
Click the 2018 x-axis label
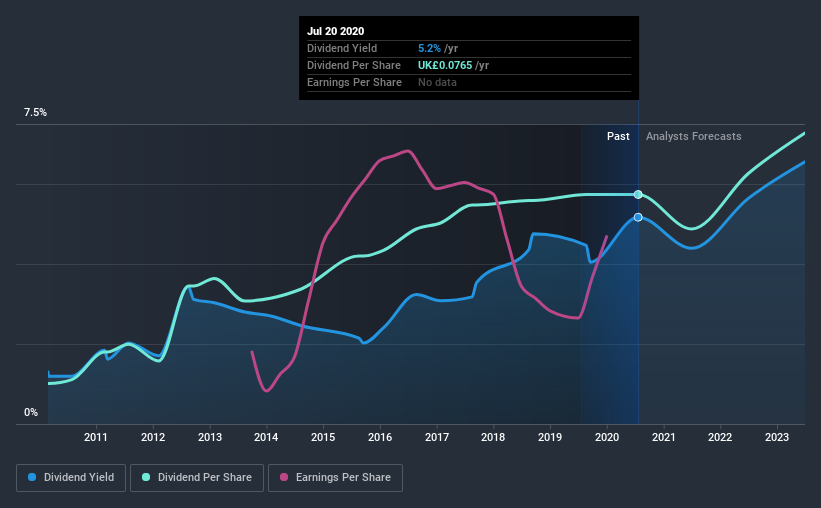coord(493,437)
